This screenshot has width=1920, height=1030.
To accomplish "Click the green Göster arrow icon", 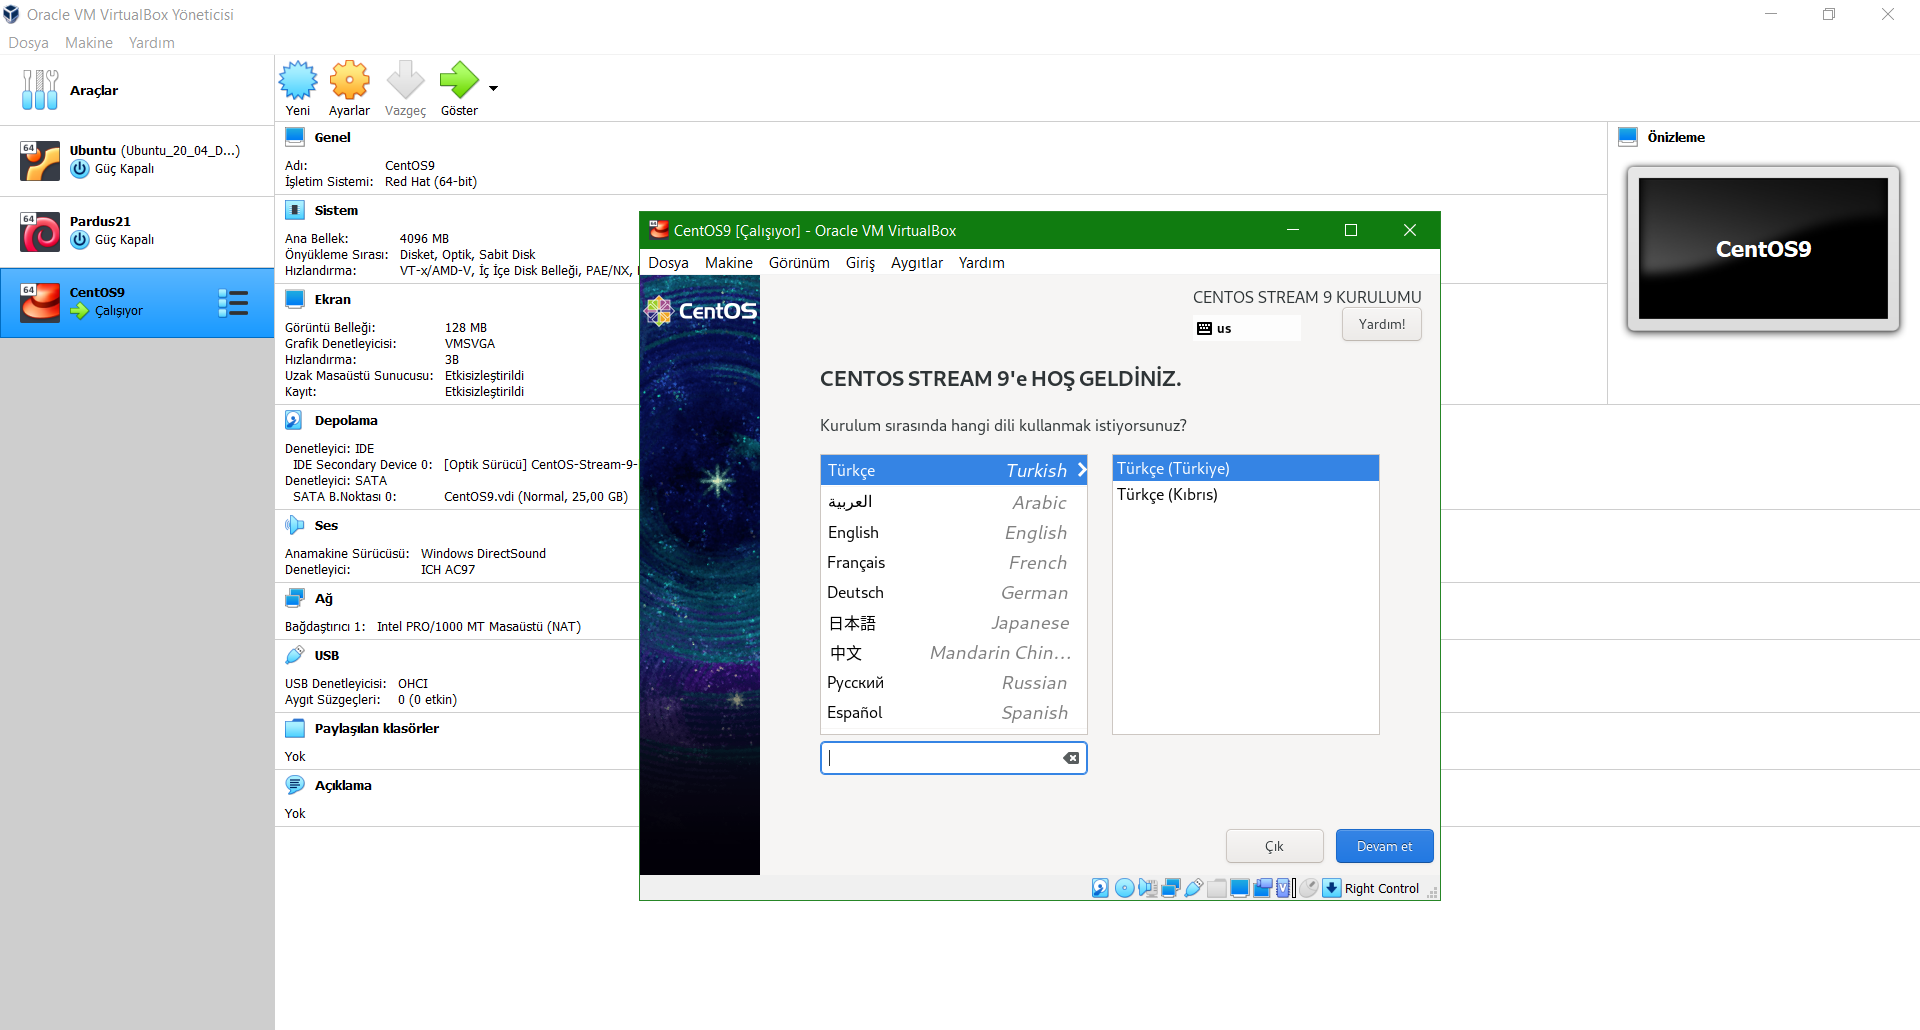I will click(x=459, y=80).
